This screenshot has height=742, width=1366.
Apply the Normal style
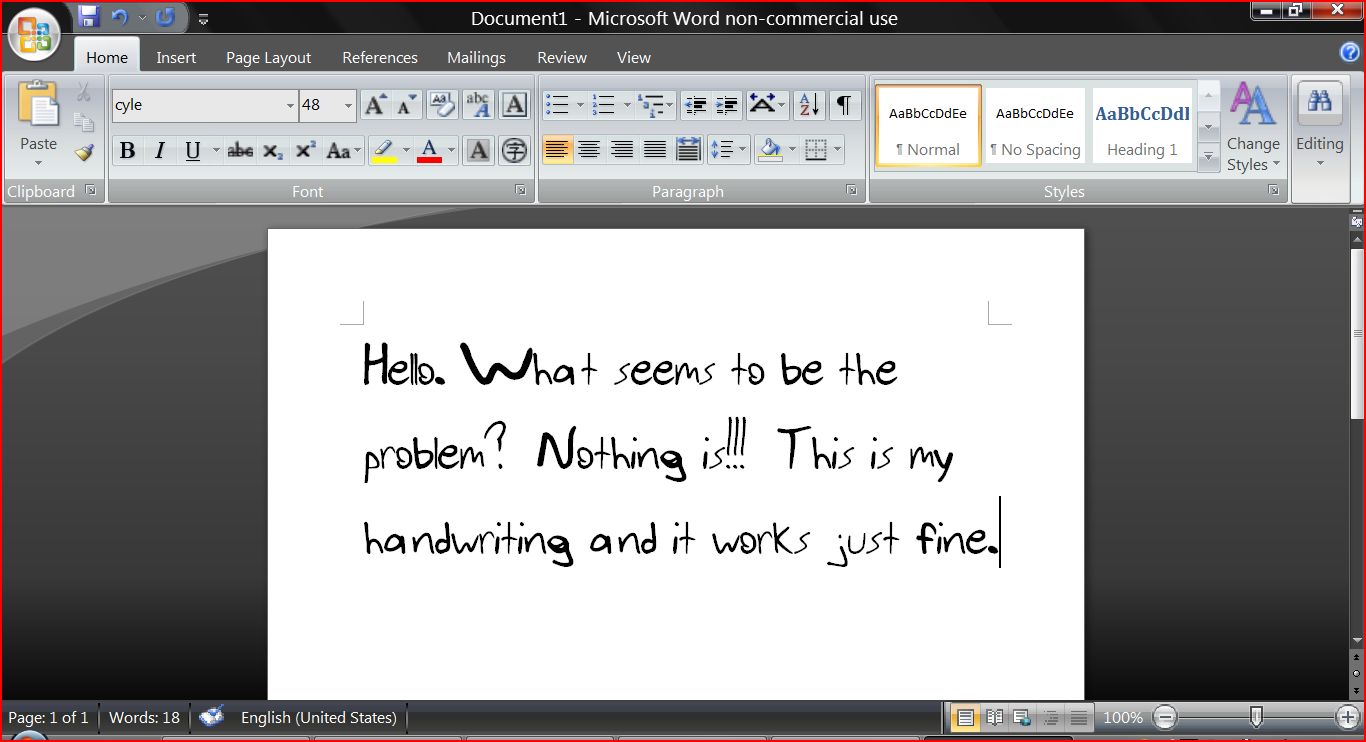click(928, 125)
